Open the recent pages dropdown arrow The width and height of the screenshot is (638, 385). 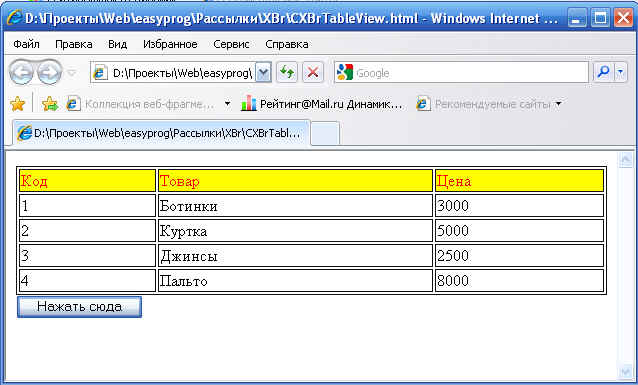[72, 73]
